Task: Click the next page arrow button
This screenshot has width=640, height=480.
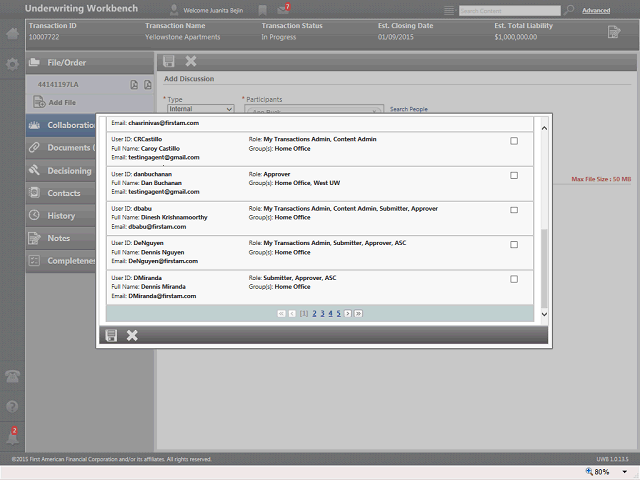Action: 348,313
